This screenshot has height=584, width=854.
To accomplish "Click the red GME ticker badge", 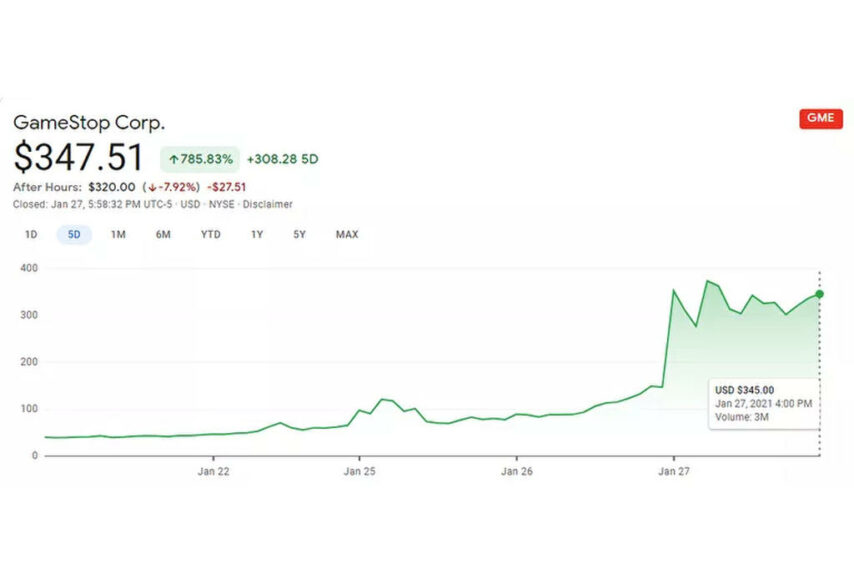I will coord(821,118).
